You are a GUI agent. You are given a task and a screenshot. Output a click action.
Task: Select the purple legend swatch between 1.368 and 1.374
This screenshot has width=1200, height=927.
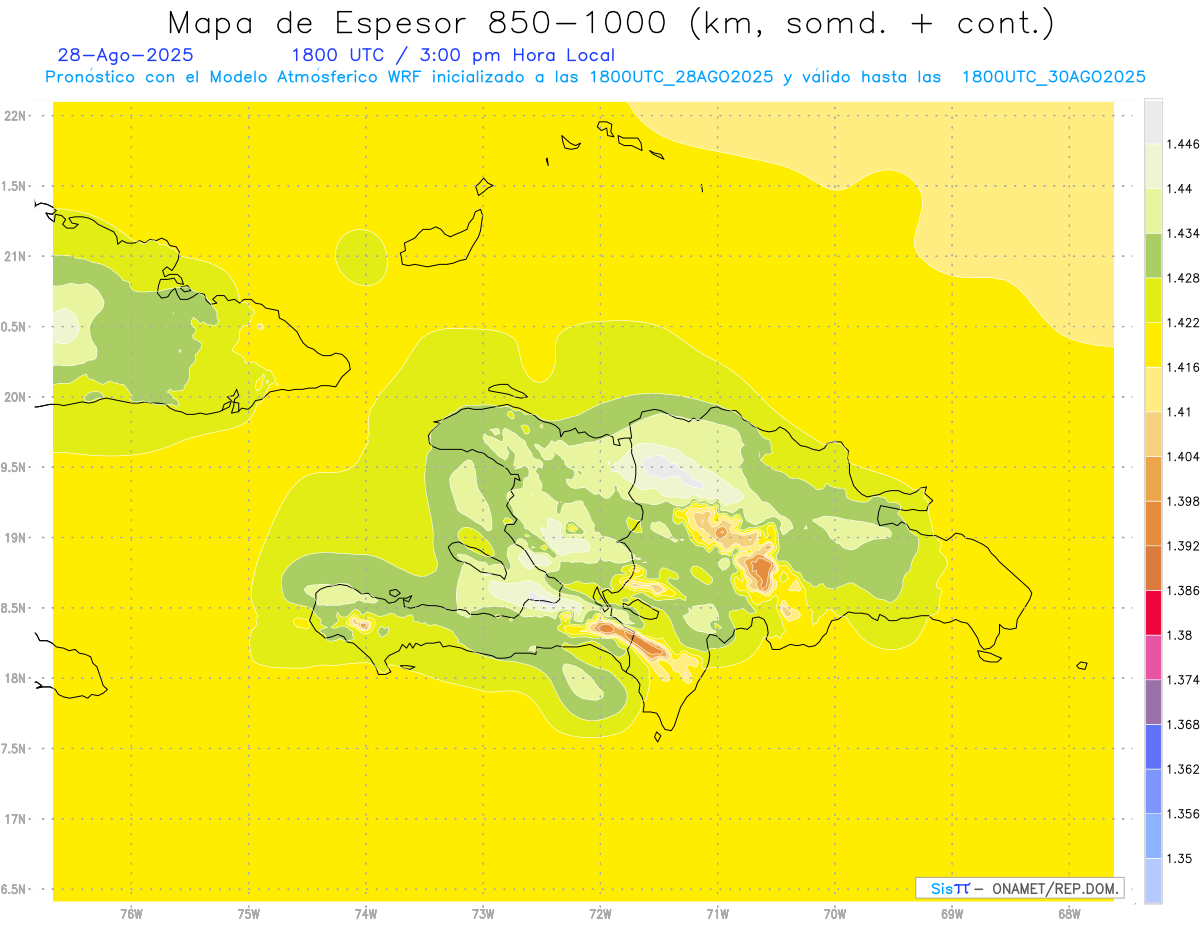point(1153,702)
